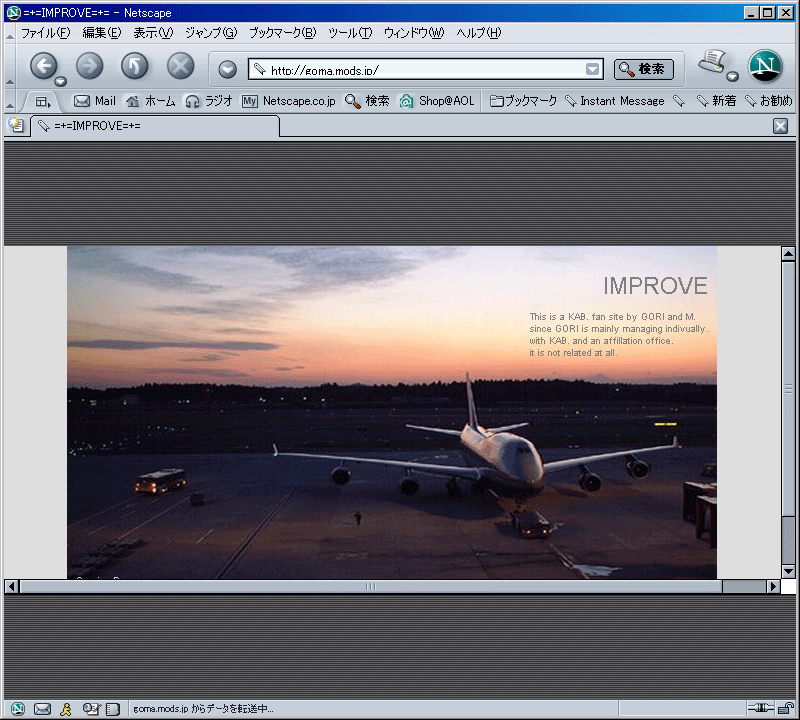Open the 編集(E) menu
800x720 pixels.
pyautogui.click(x=102, y=33)
